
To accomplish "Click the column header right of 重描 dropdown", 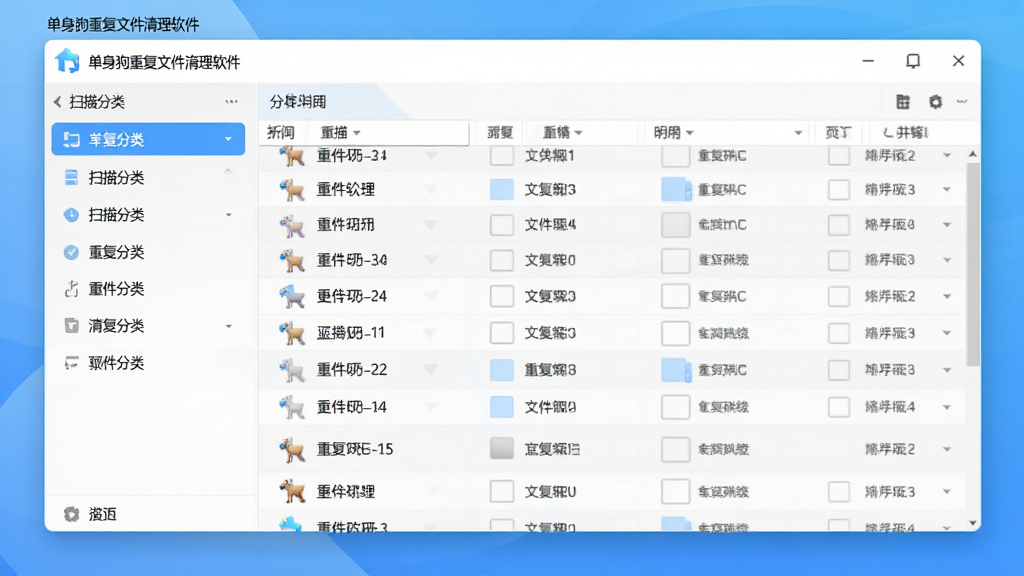I will click(x=500, y=133).
